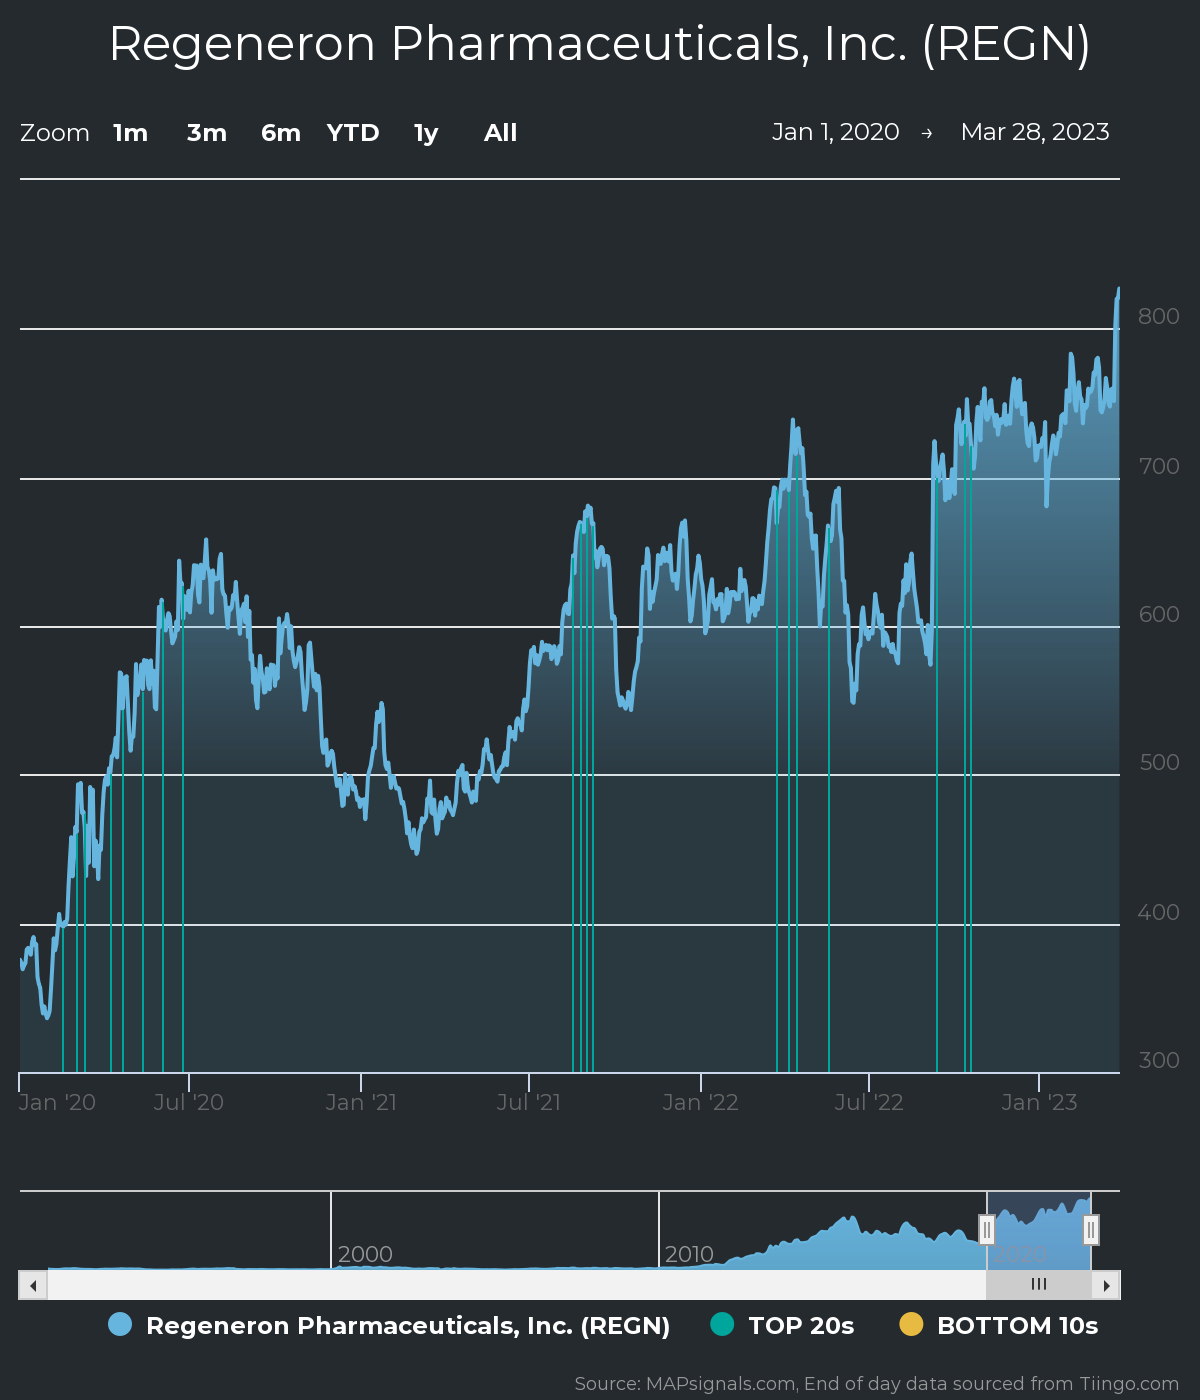This screenshot has height=1400, width=1200.
Task: Click the 700 y-axis value
Action: tap(1159, 466)
